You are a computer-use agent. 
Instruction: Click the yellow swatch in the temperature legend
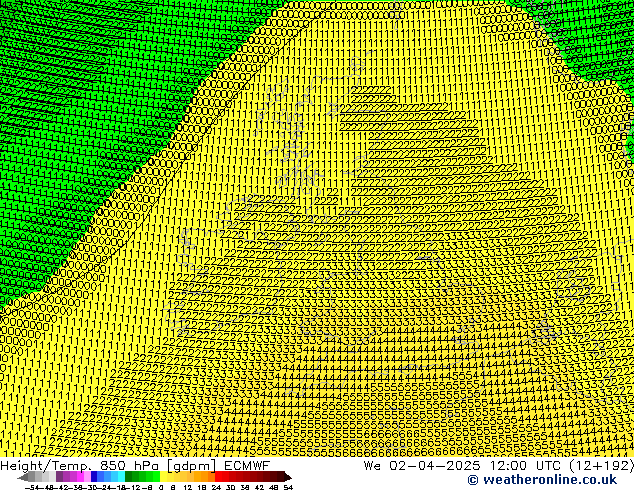tap(163, 477)
